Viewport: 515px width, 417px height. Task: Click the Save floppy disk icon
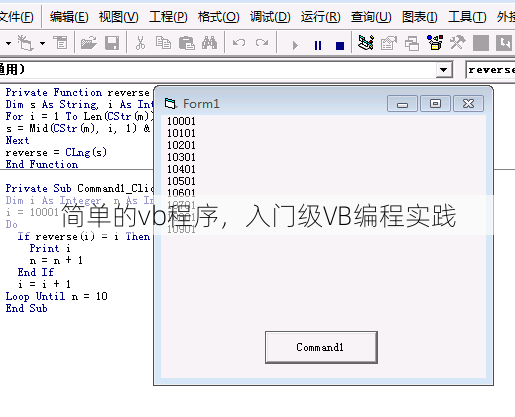(x=112, y=43)
